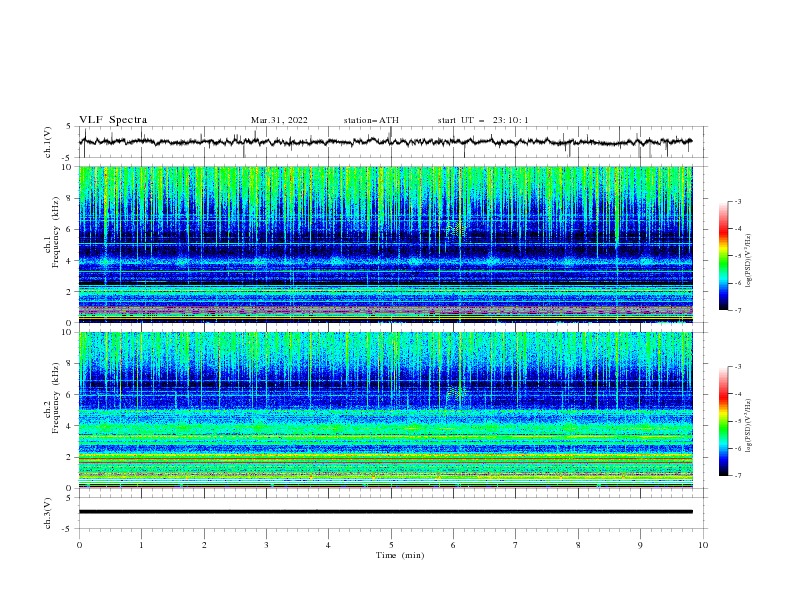792x612 pixels.
Task: Click the '2' tick on ch.2 frequency axis
Action: point(69,457)
